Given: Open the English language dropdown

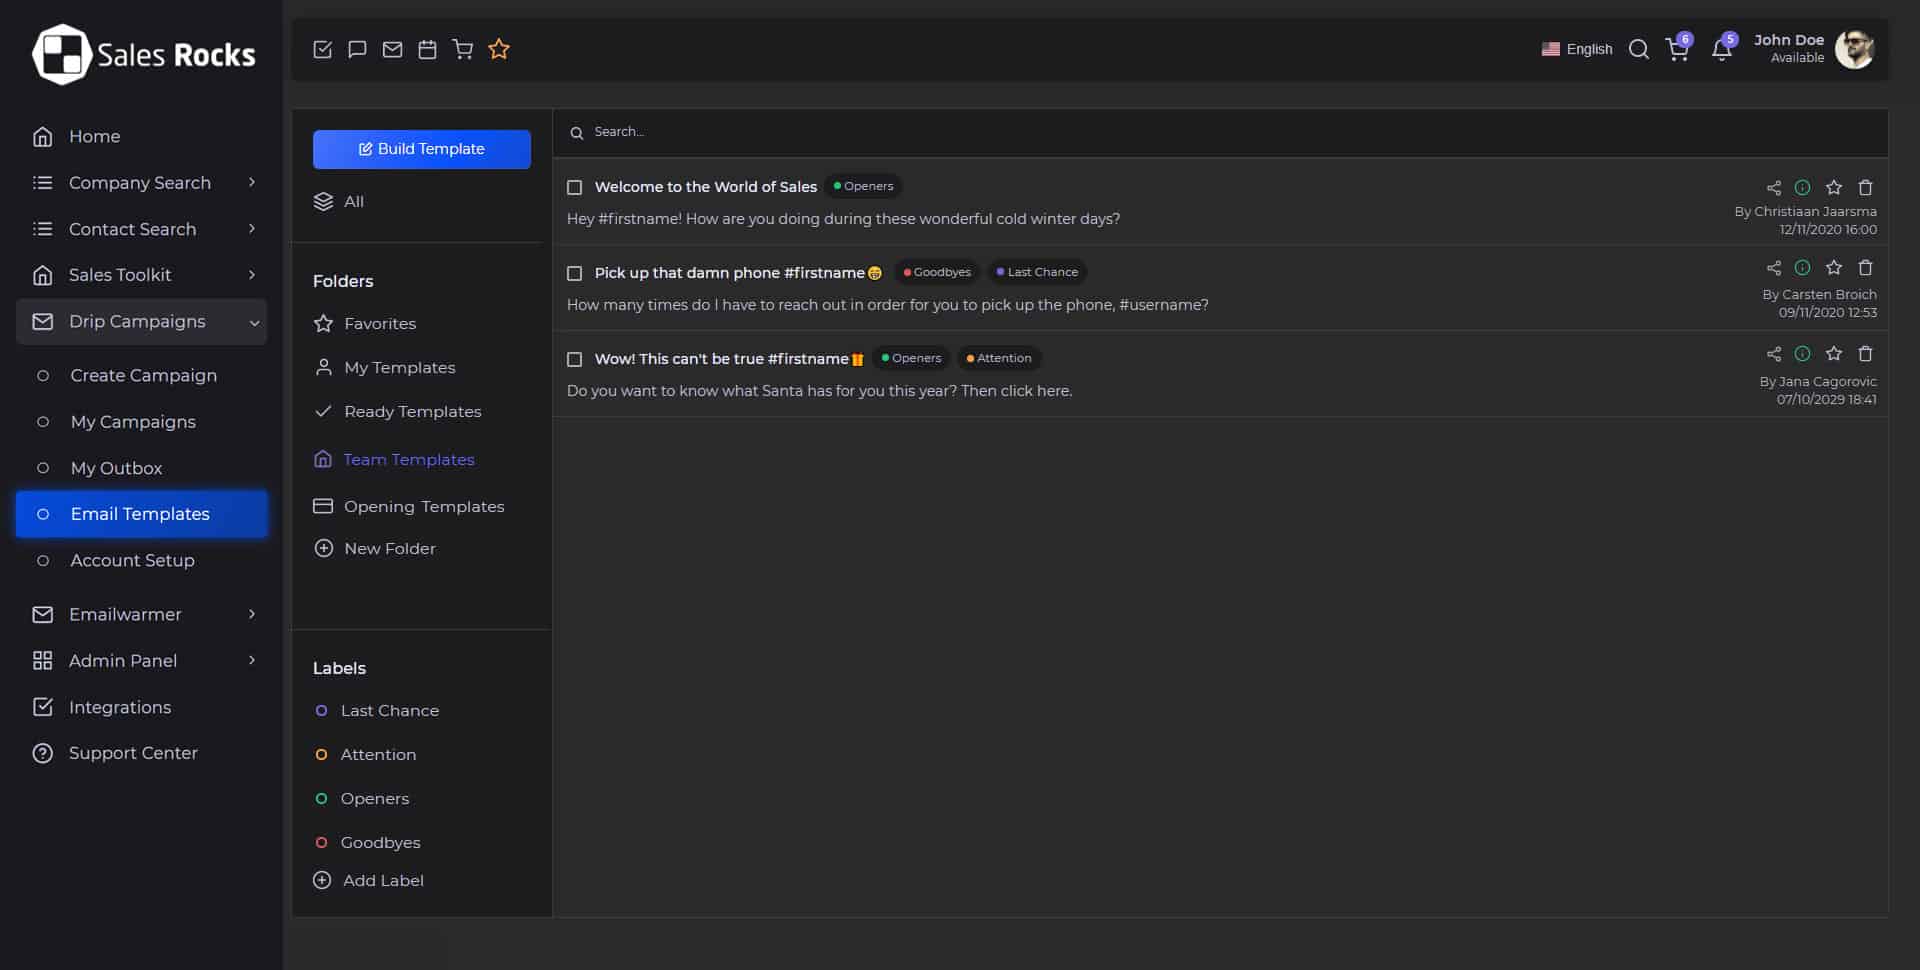Looking at the screenshot, I should [1577, 49].
